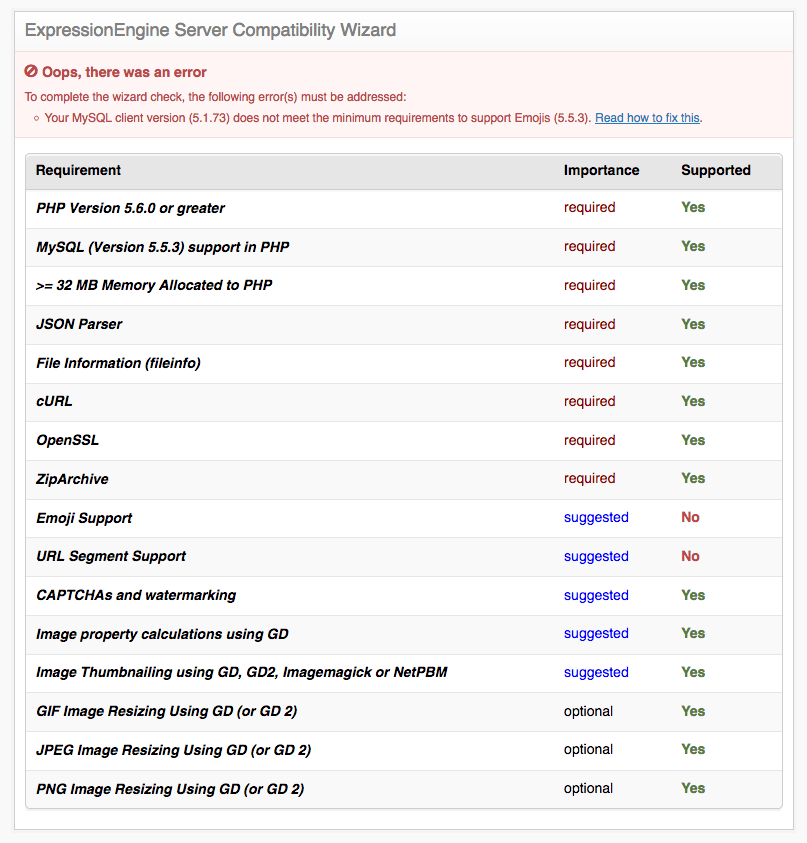Click the red No beside Emoji Support
Screen dimensions: 807x843
[690, 518]
